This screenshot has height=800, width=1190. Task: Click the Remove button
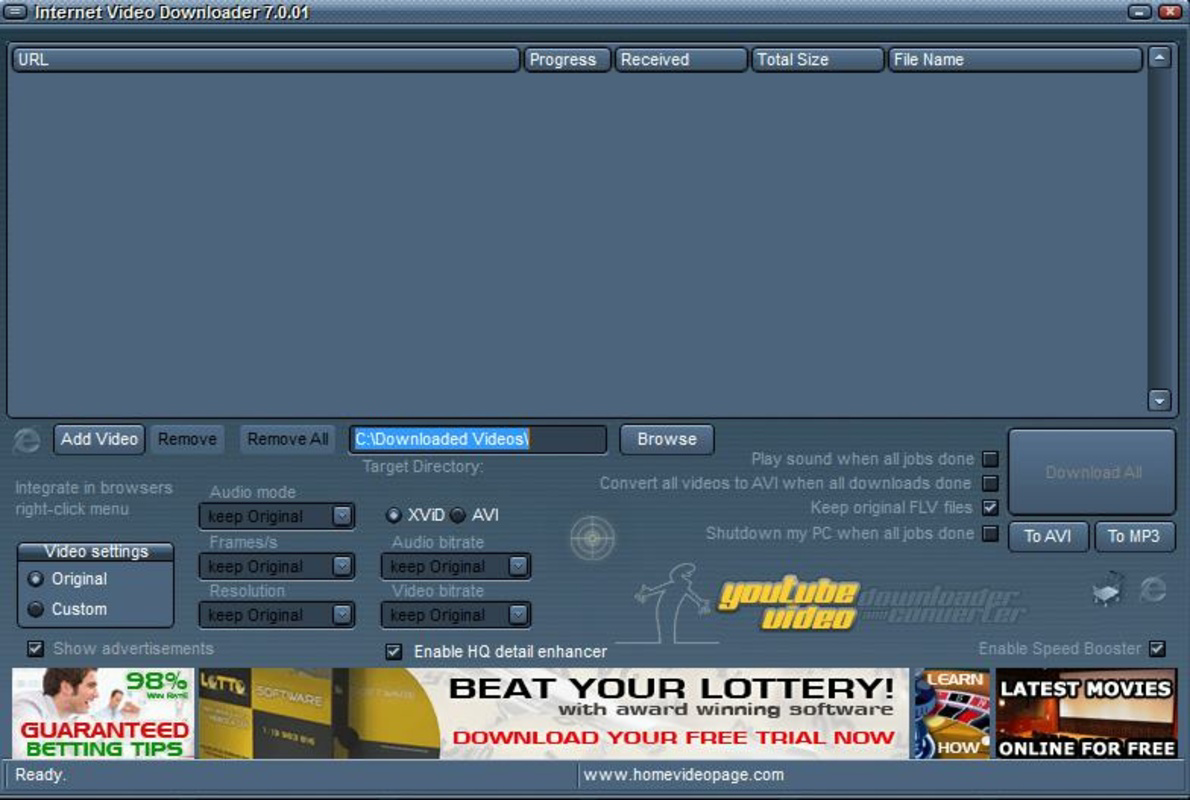click(x=187, y=439)
